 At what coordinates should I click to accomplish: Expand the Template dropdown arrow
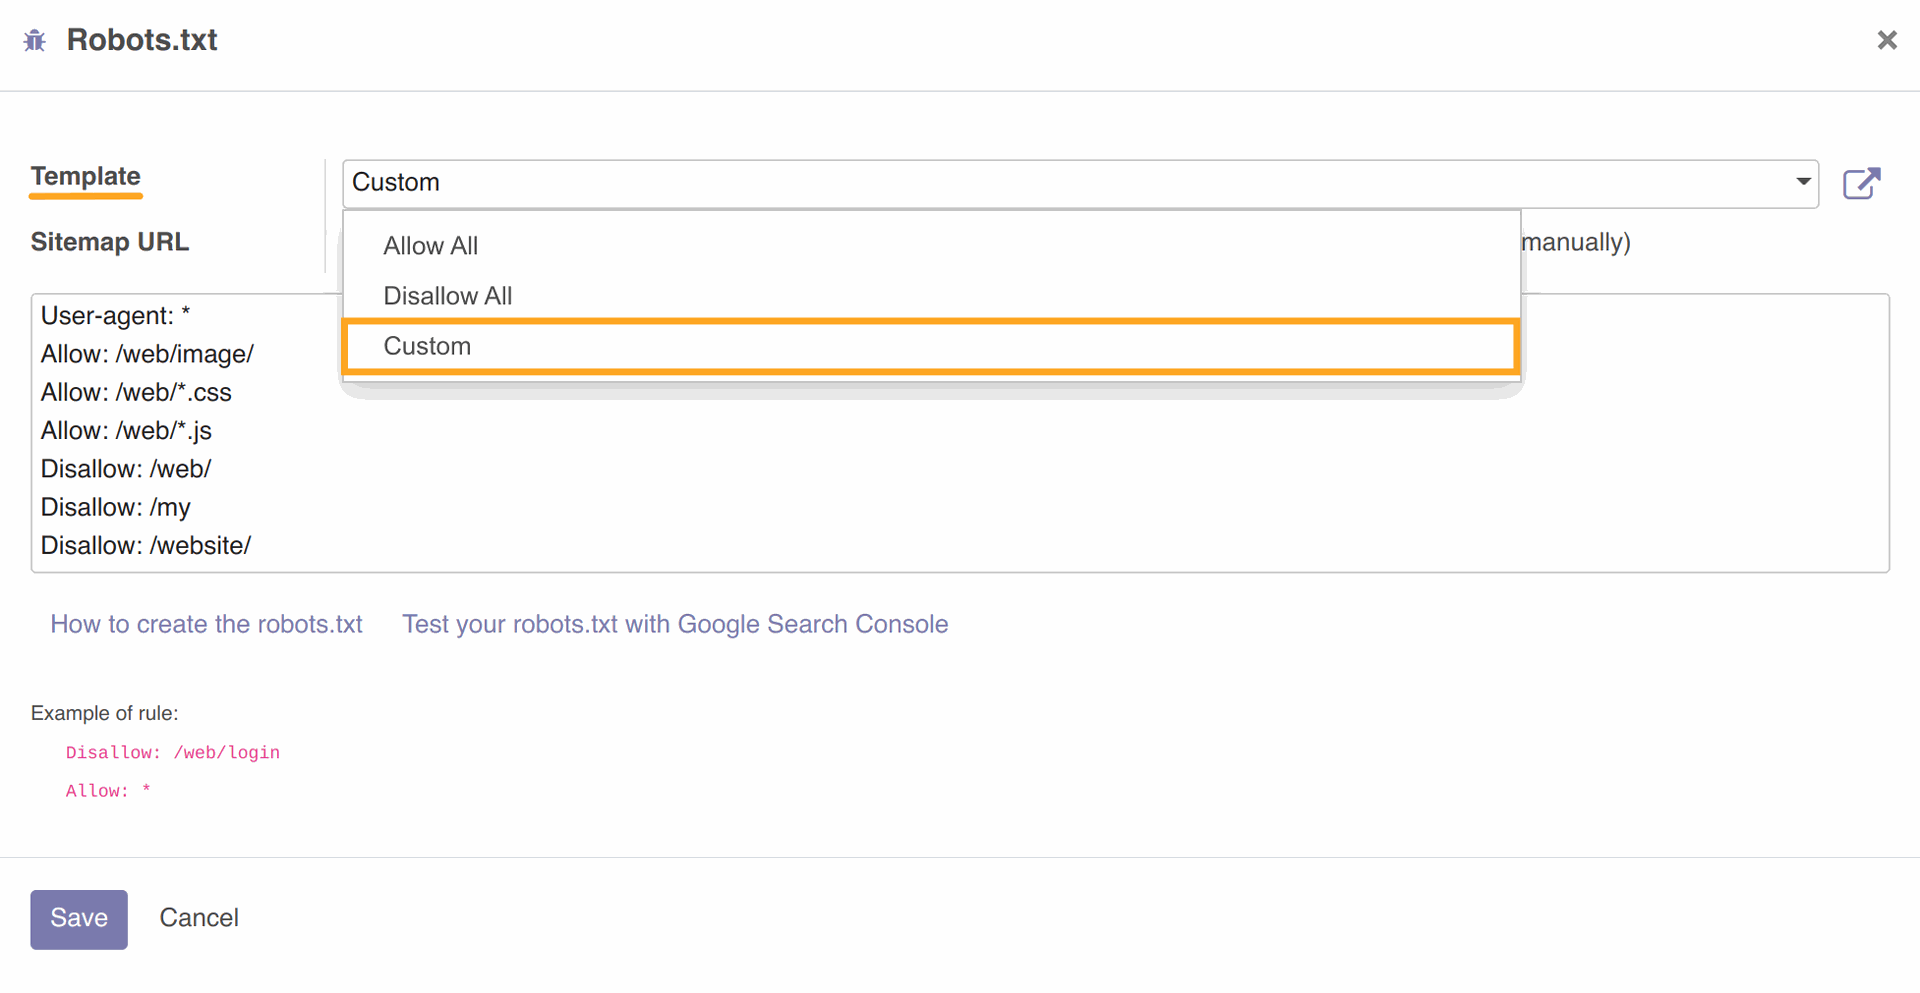click(x=1803, y=182)
